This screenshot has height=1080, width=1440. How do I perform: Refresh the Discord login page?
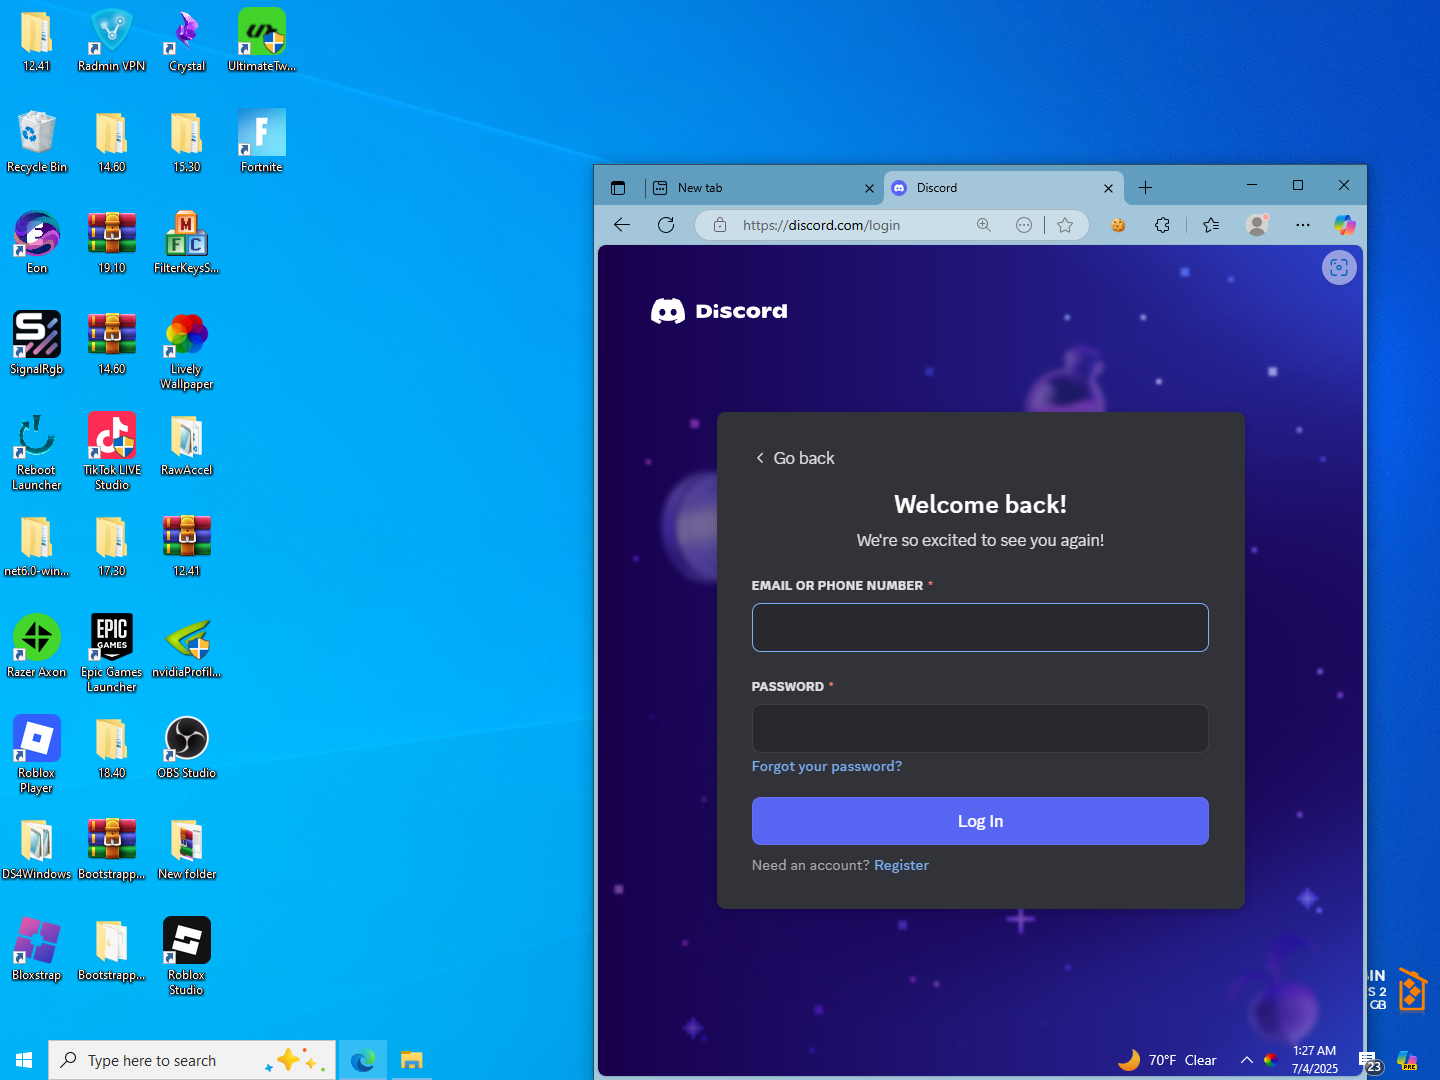click(666, 225)
